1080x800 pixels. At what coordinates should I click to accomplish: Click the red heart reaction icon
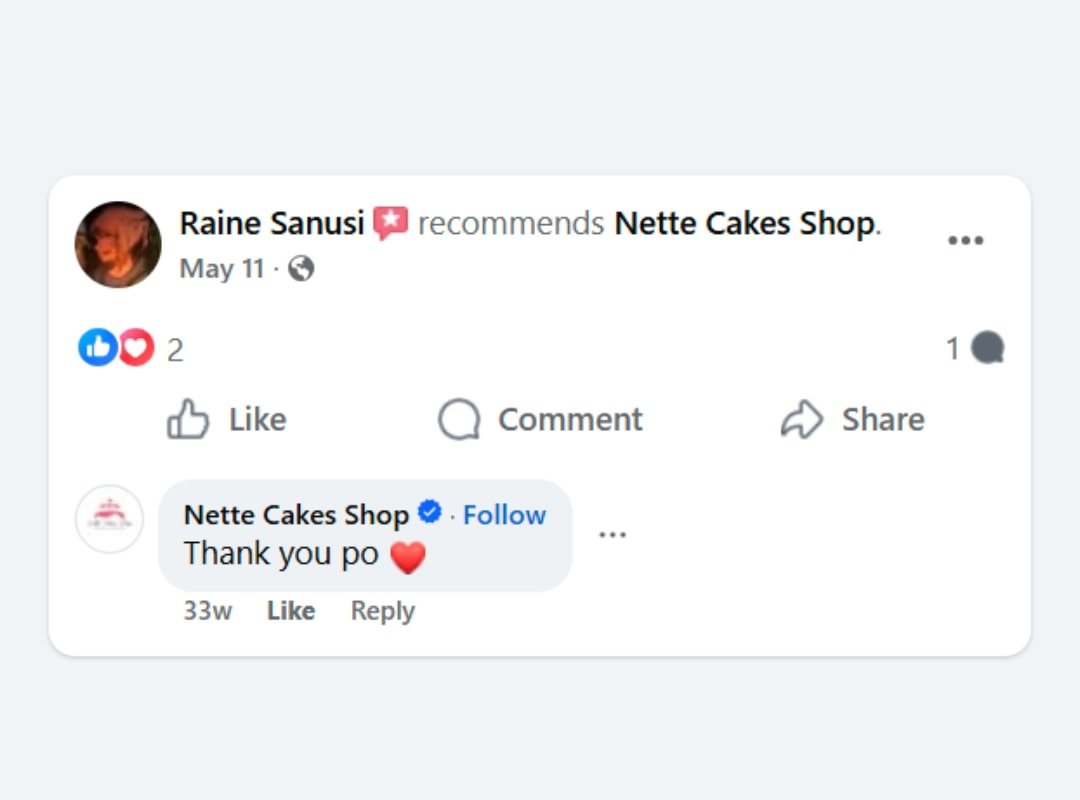point(136,348)
